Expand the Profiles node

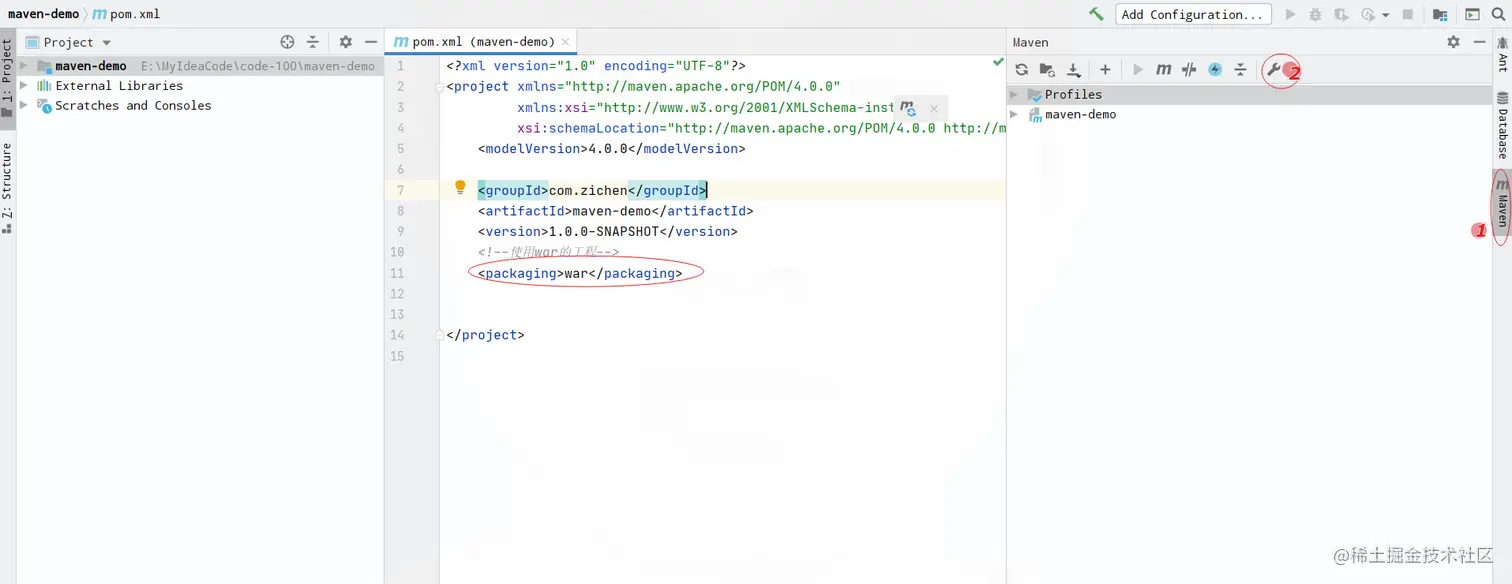1014,94
